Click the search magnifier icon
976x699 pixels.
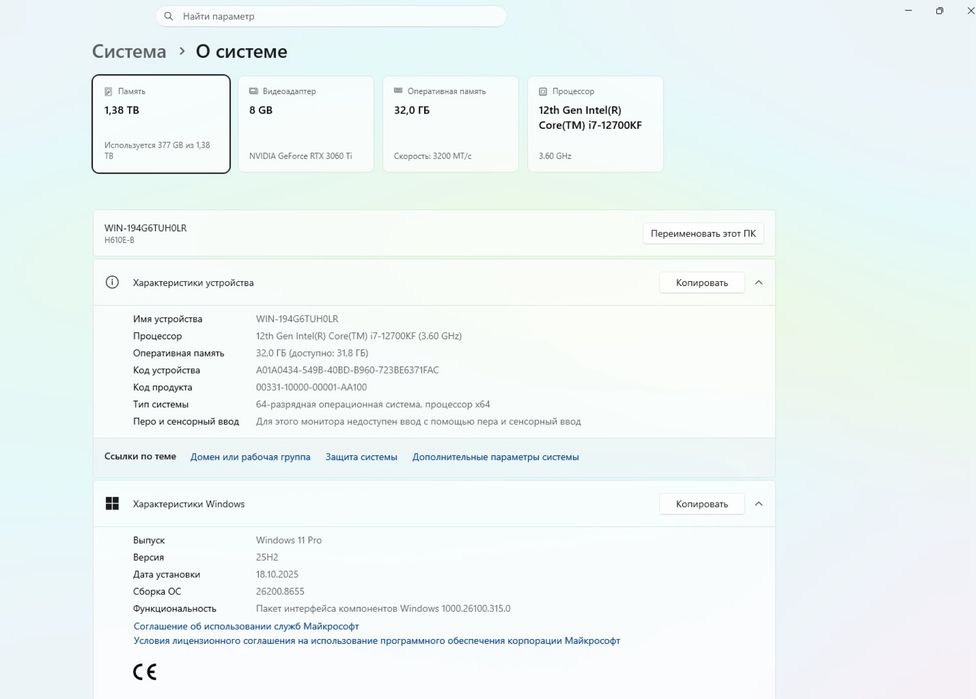coord(168,16)
